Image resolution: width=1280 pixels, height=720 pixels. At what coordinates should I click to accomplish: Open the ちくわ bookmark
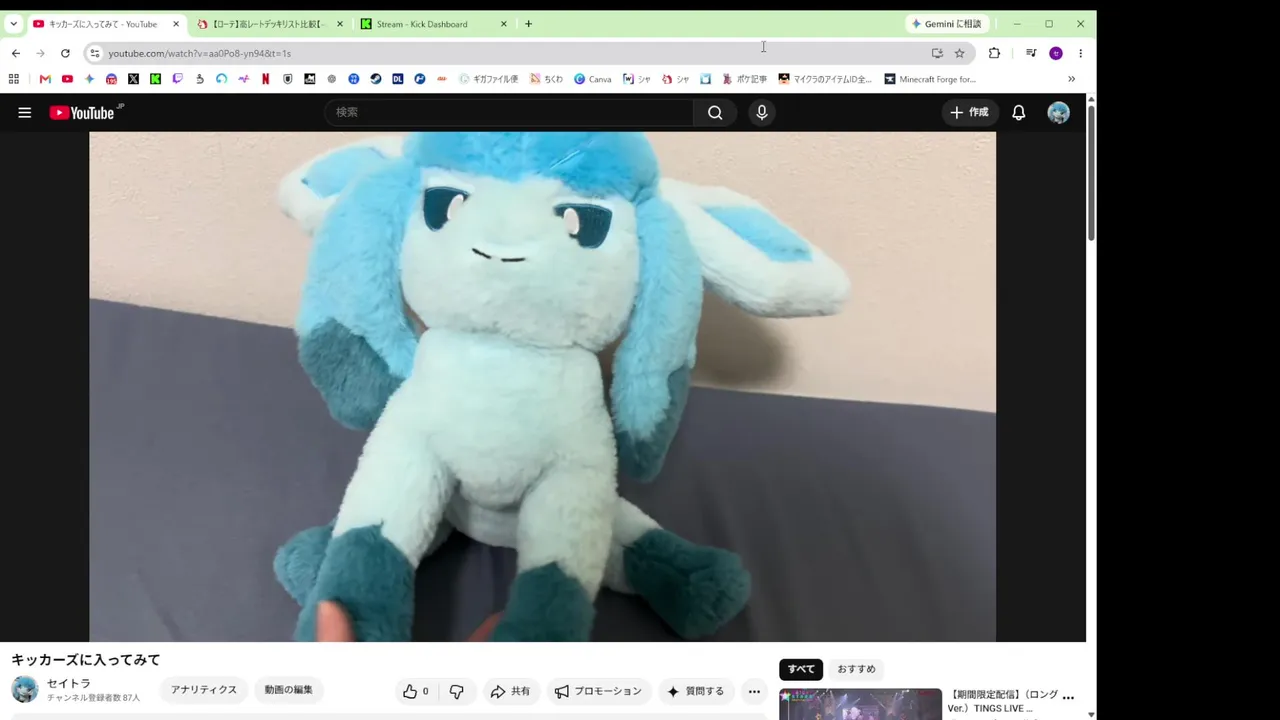(x=546, y=79)
